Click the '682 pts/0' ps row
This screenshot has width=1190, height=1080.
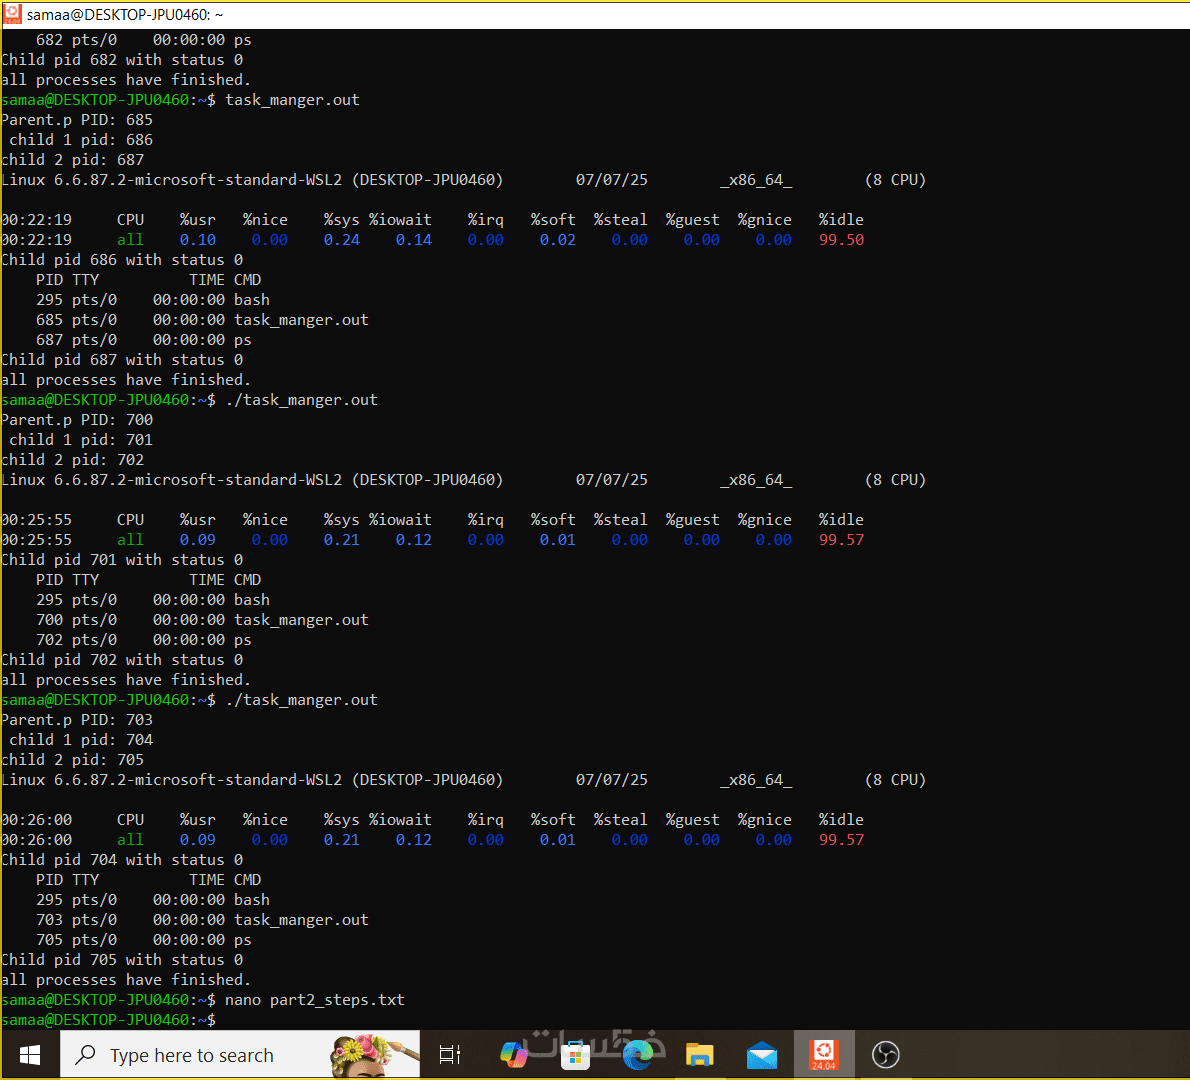pyautogui.click(x=143, y=40)
